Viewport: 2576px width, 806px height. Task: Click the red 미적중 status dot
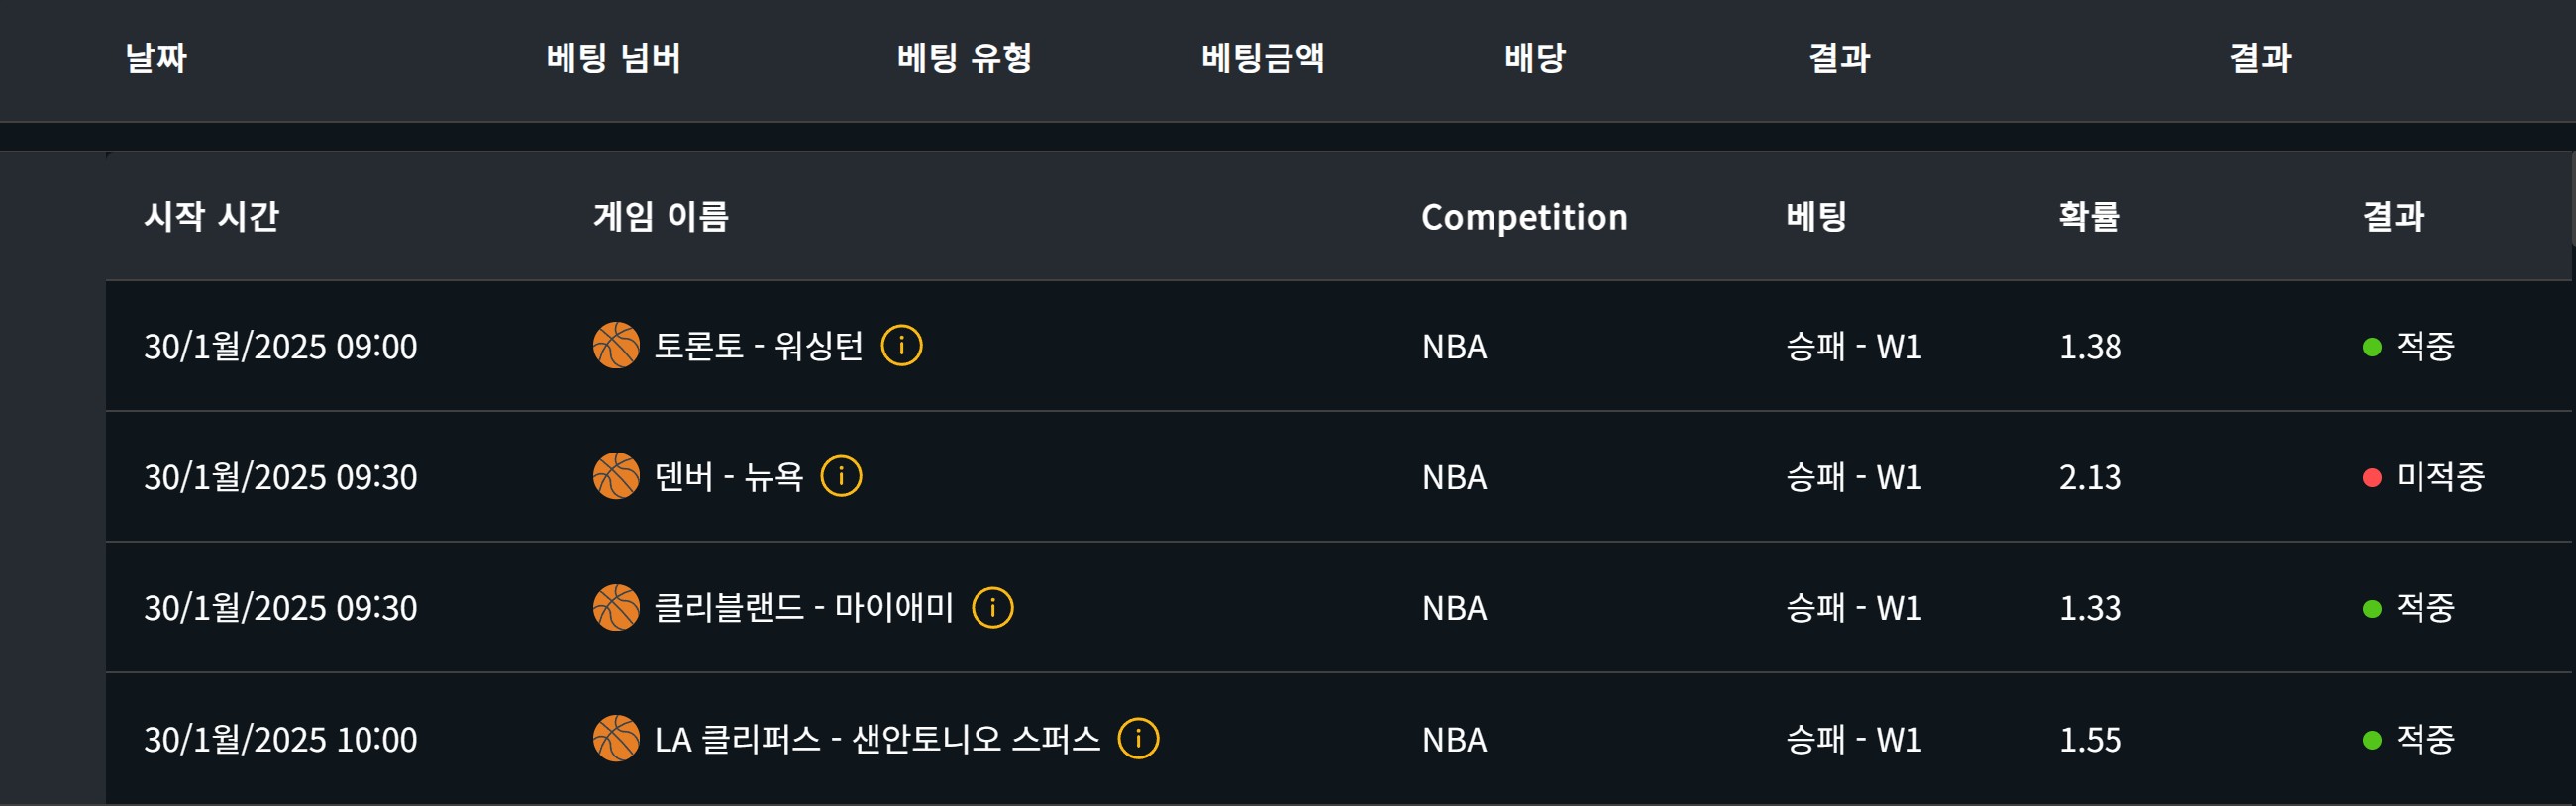[2371, 478]
